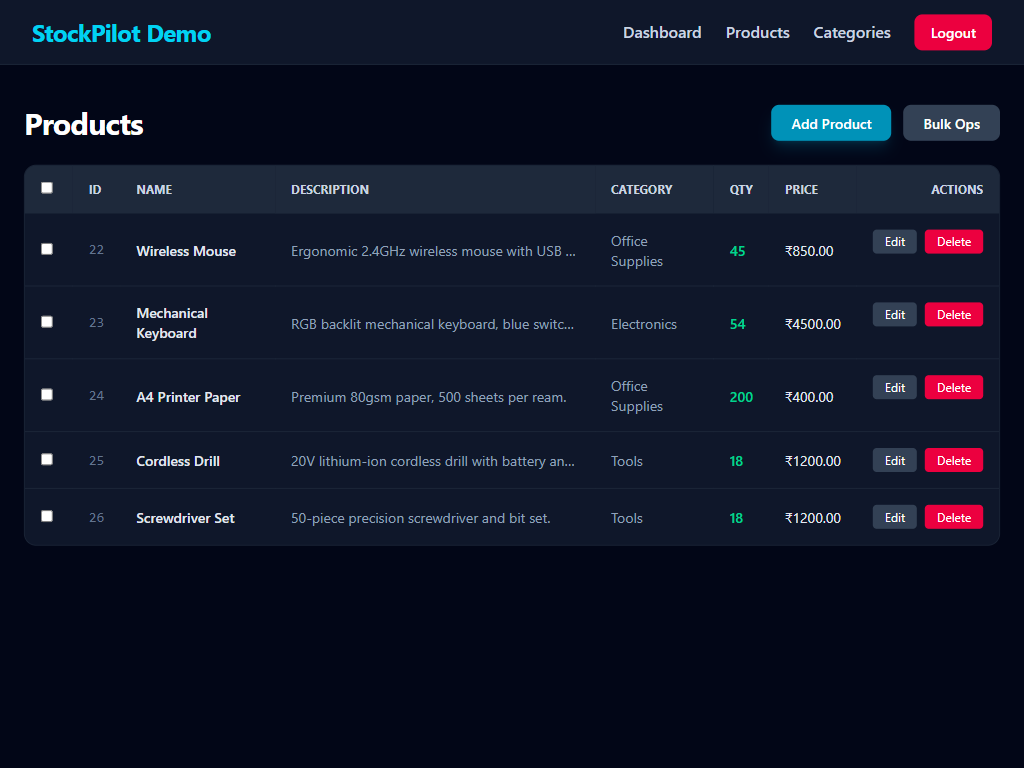The height and width of the screenshot is (768, 1024).
Task: Click the ACTIONS column header
Action: point(957,189)
